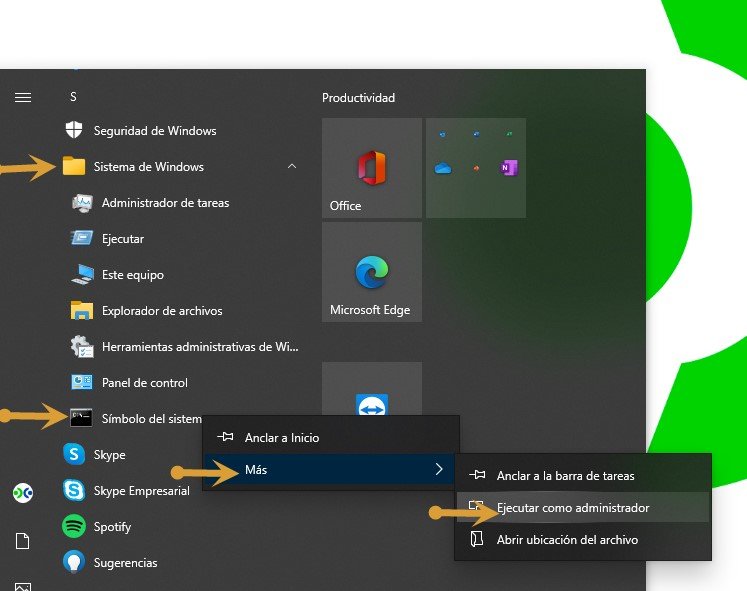Viewport: 747px width, 591px height.
Task: Choose Anclar a Inicio in context menu
Action: pyautogui.click(x=331, y=438)
